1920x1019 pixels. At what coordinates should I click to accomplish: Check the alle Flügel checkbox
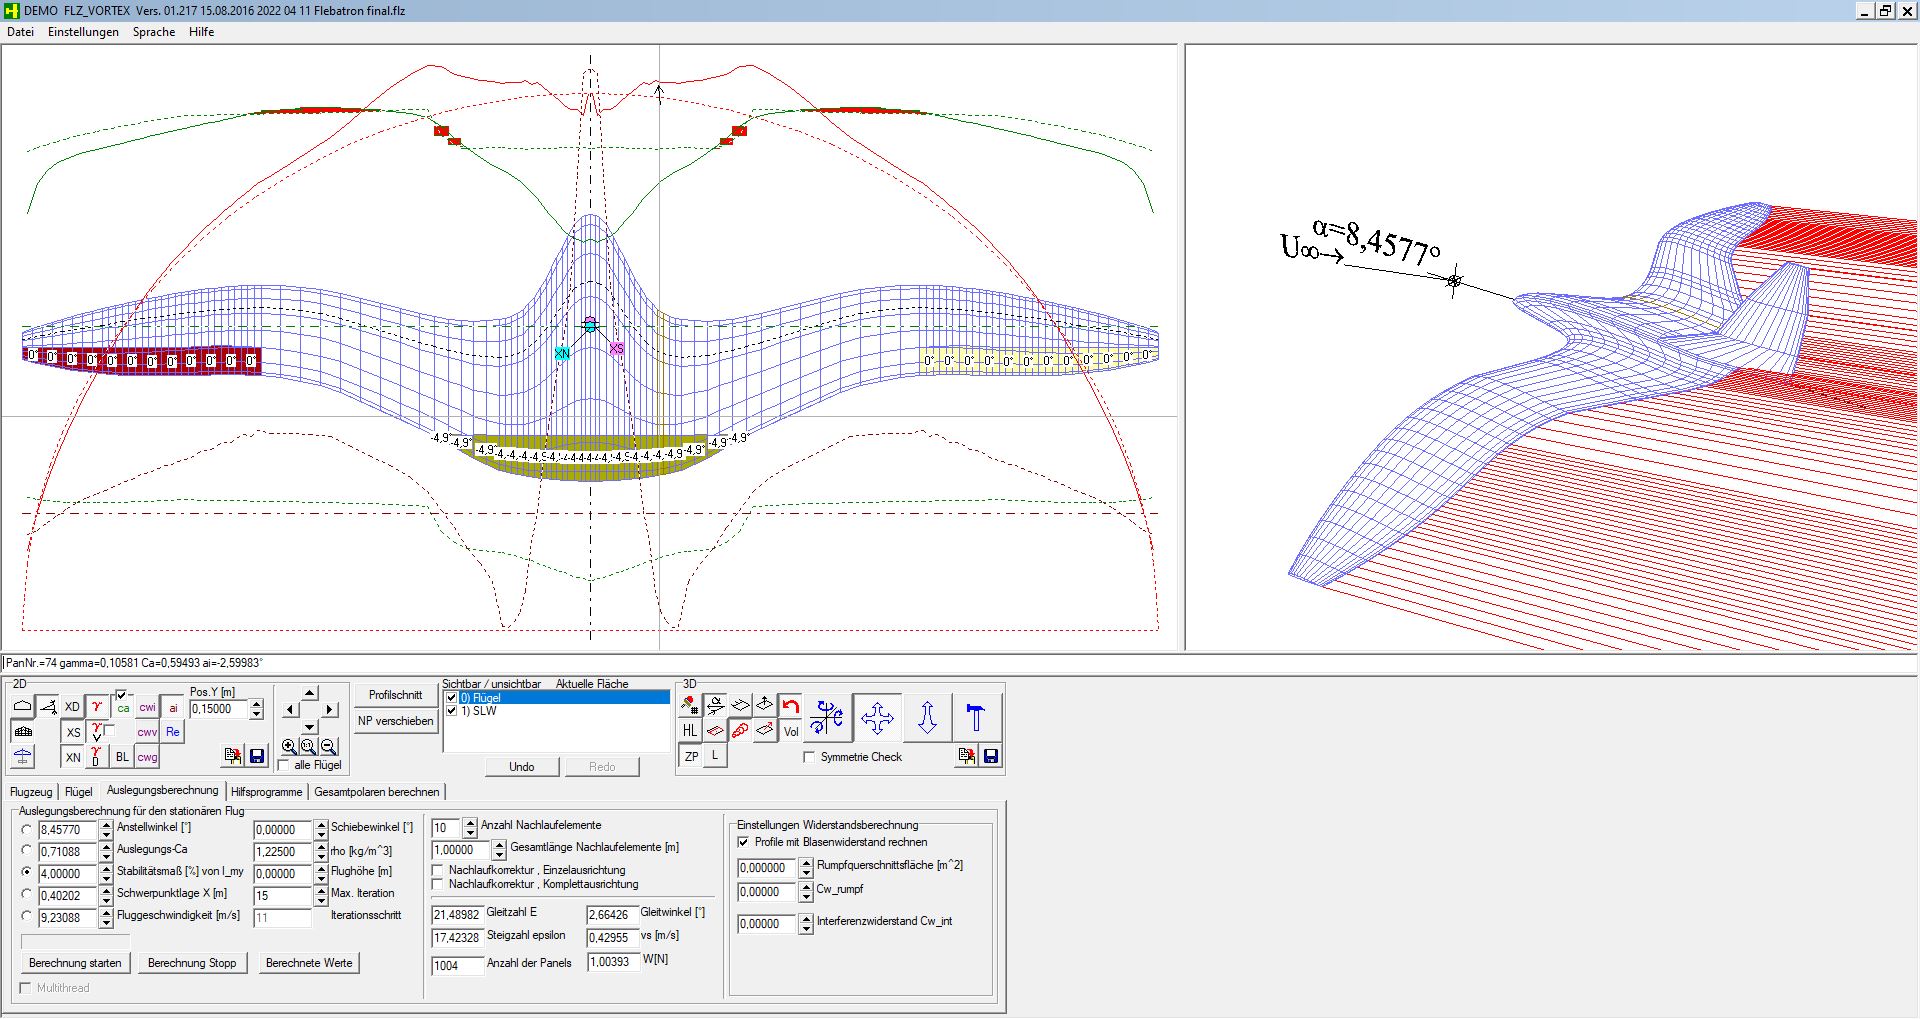pos(284,765)
